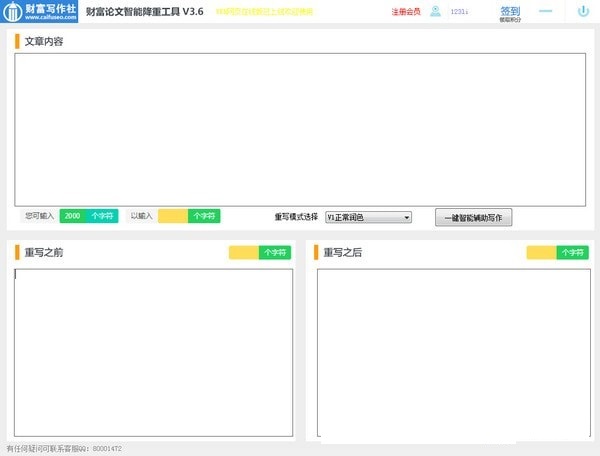Click the power exit icon

click(x=583, y=11)
